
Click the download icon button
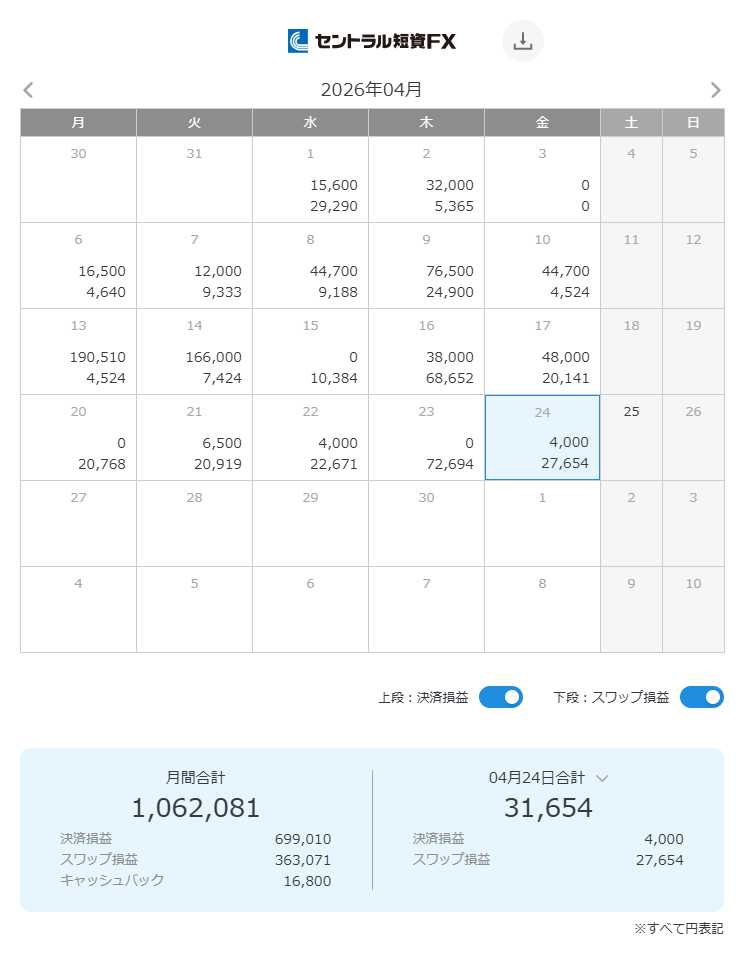[522, 41]
